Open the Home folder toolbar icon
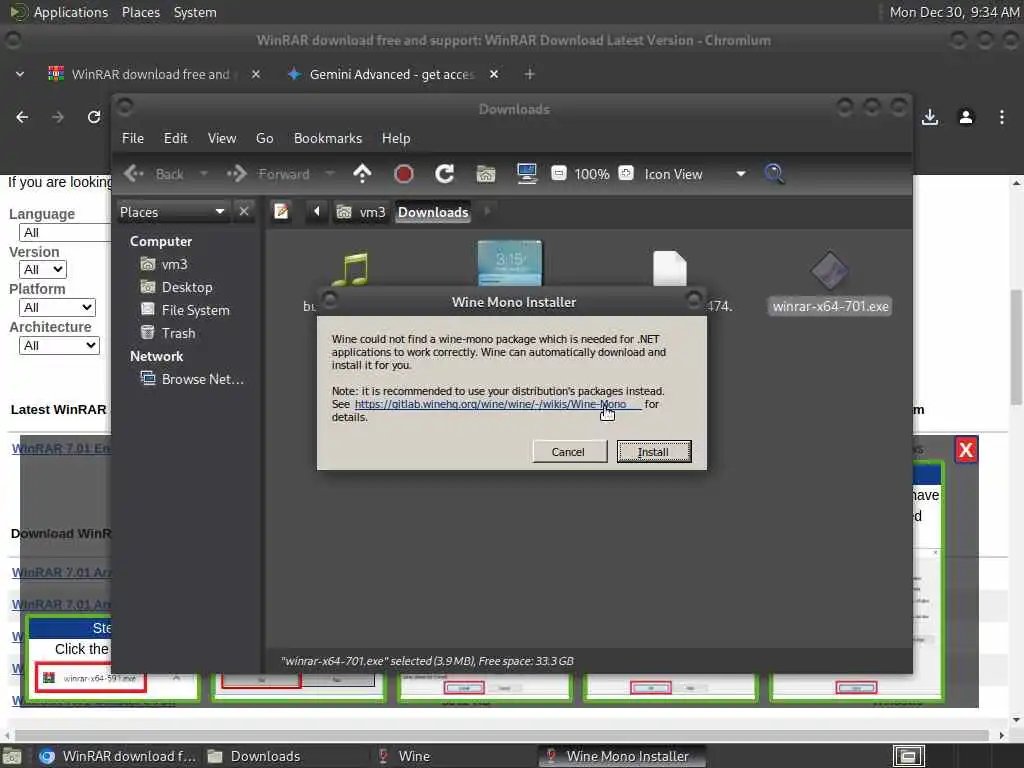 pos(486,174)
